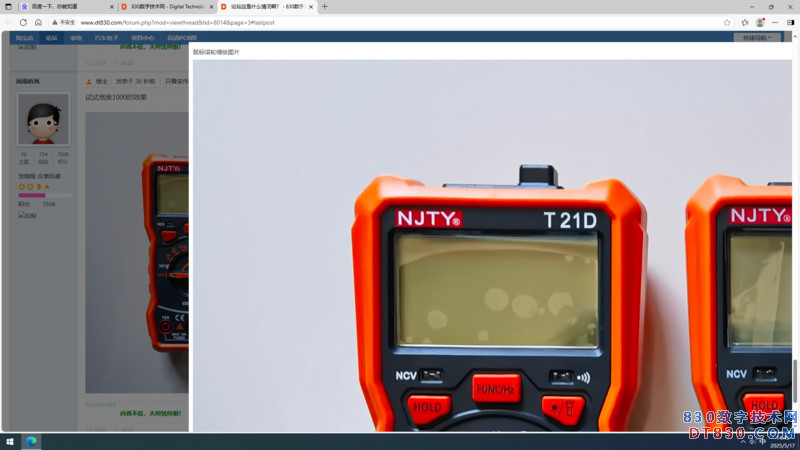Open the tab actions menu at far left of tab strip
The width and height of the screenshot is (800, 450).
[x=9, y=7]
